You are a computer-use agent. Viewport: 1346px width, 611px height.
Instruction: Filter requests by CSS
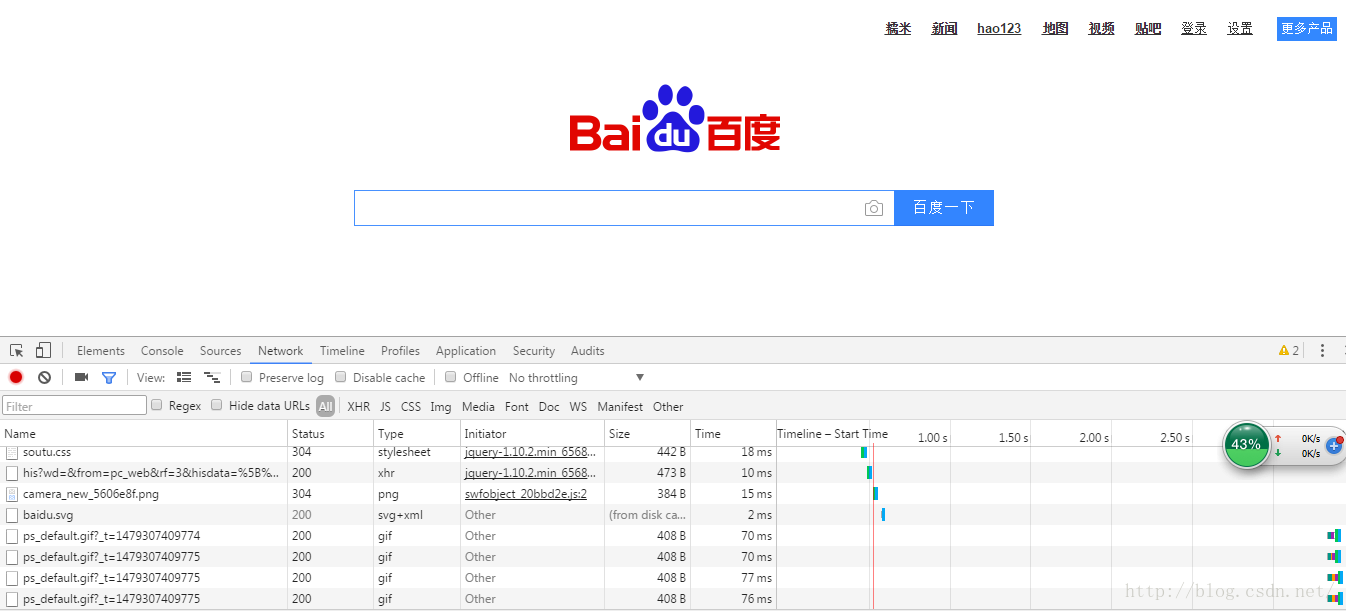point(411,407)
